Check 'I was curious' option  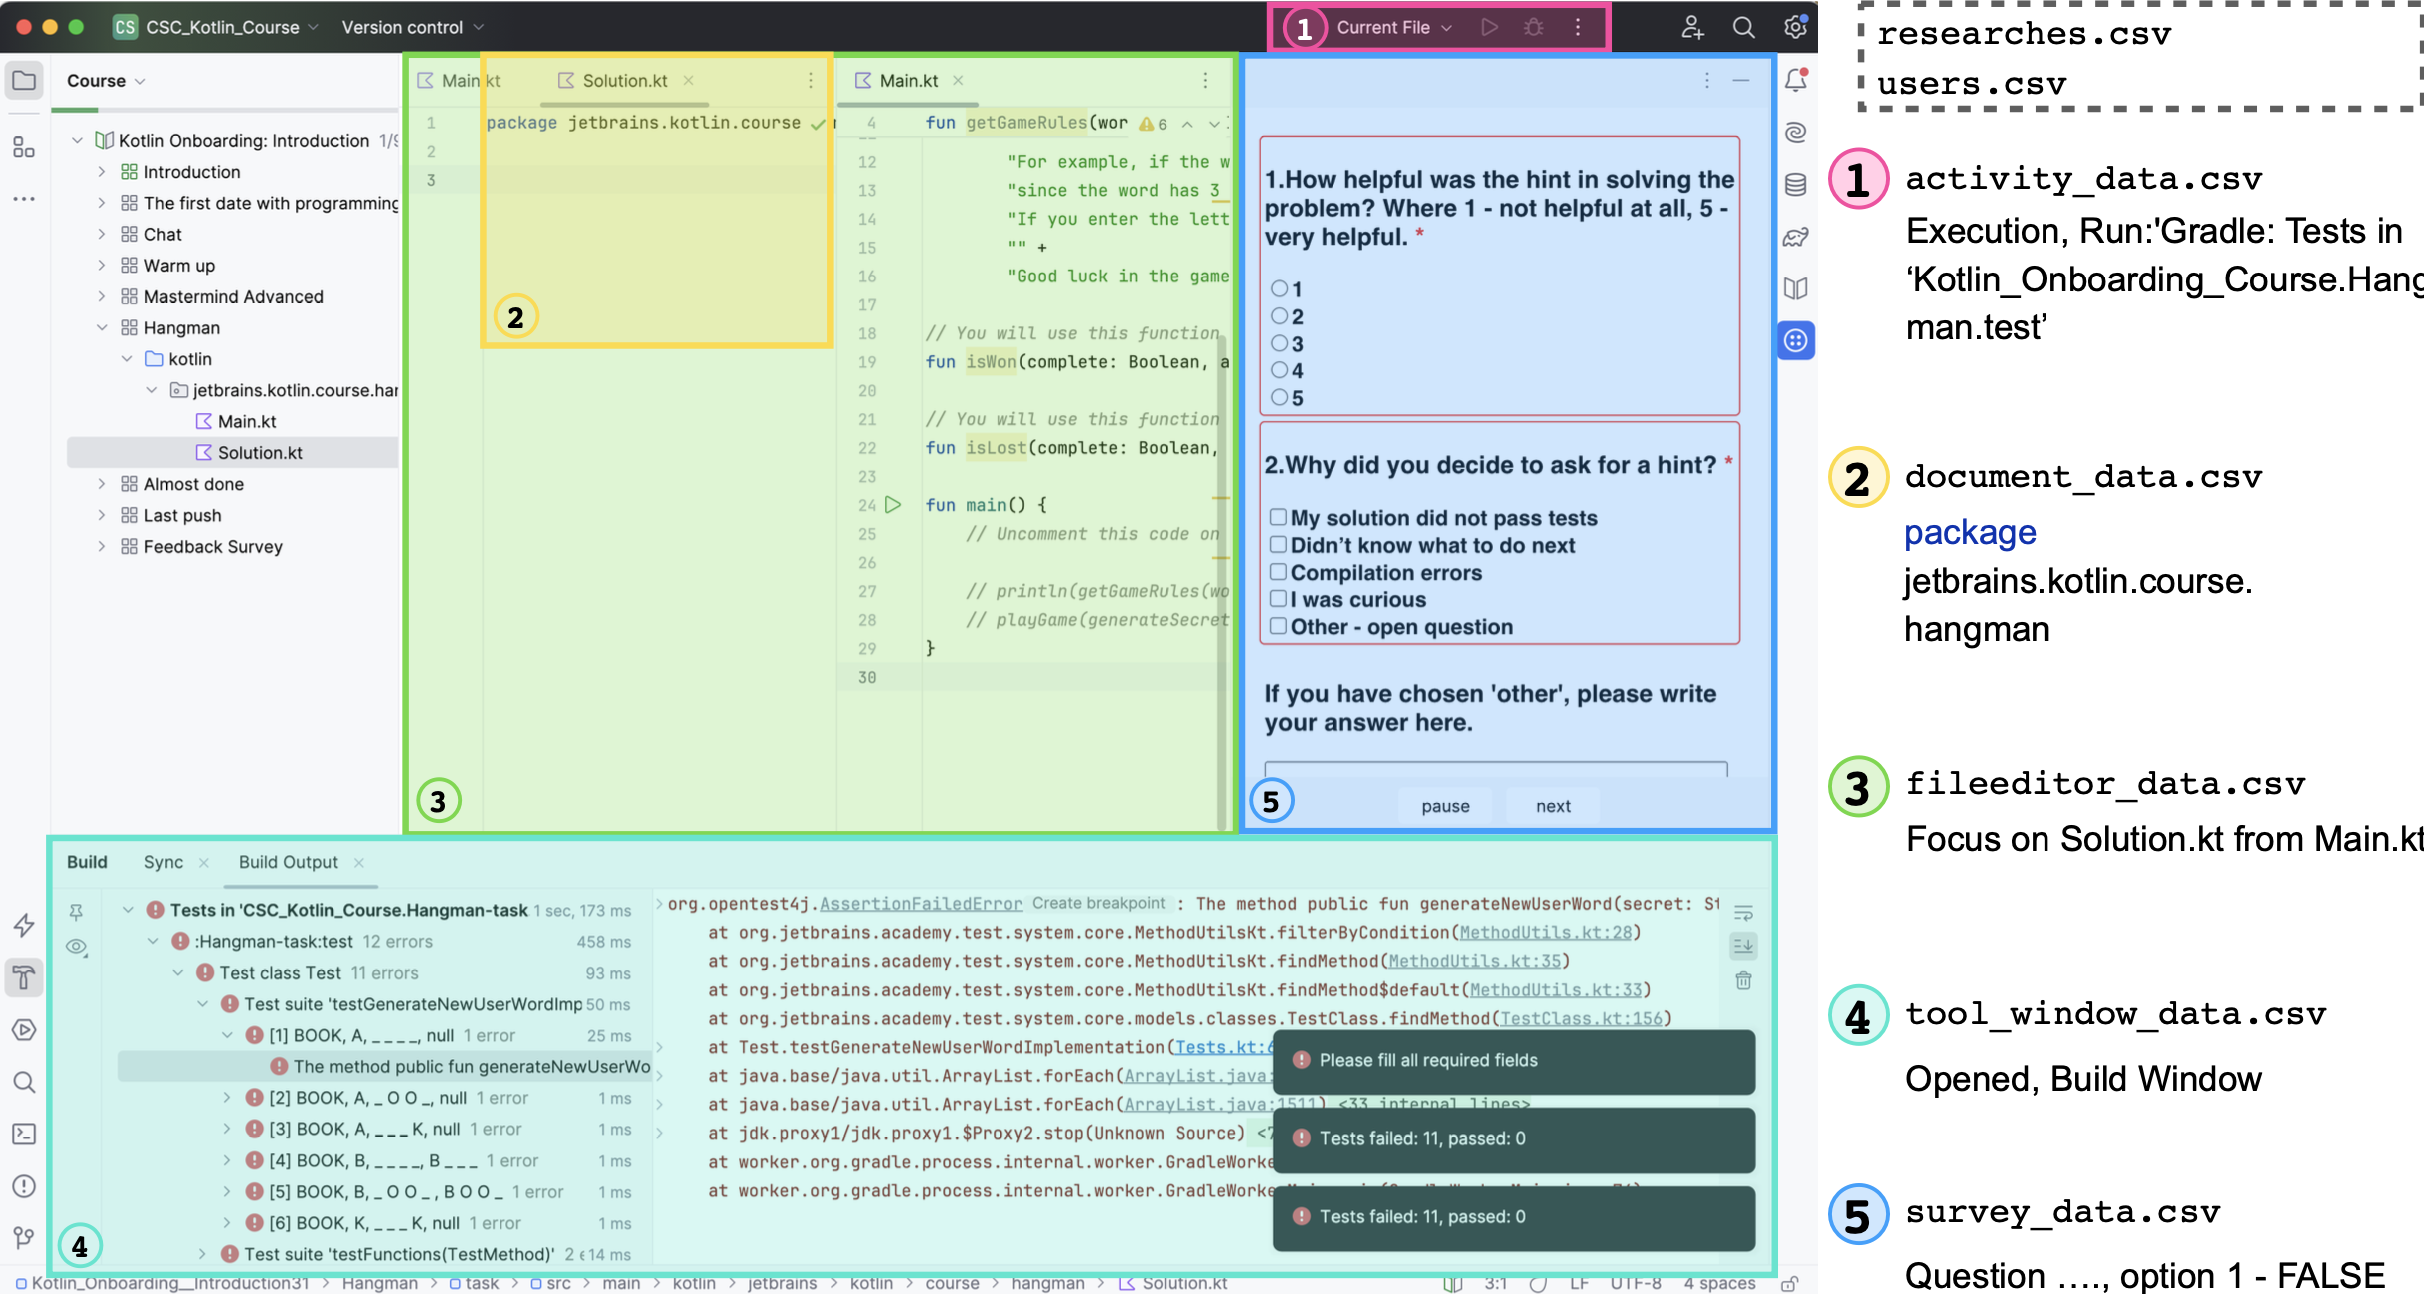(1278, 599)
